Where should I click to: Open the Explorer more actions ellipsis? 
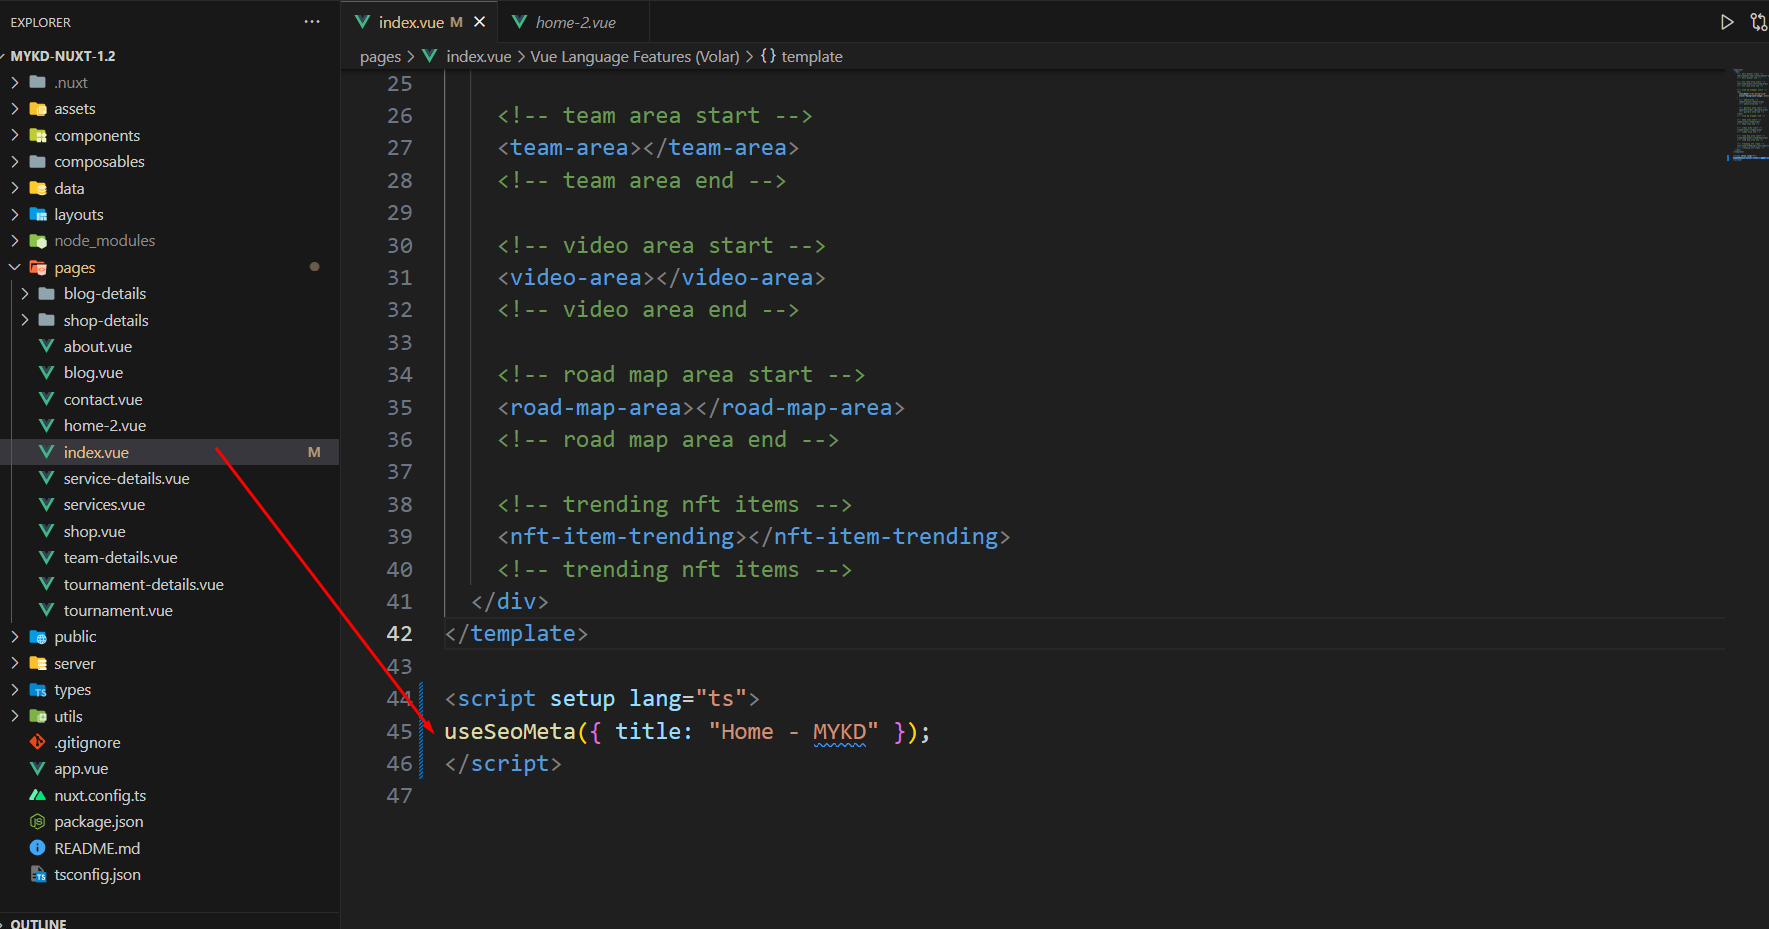click(312, 22)
